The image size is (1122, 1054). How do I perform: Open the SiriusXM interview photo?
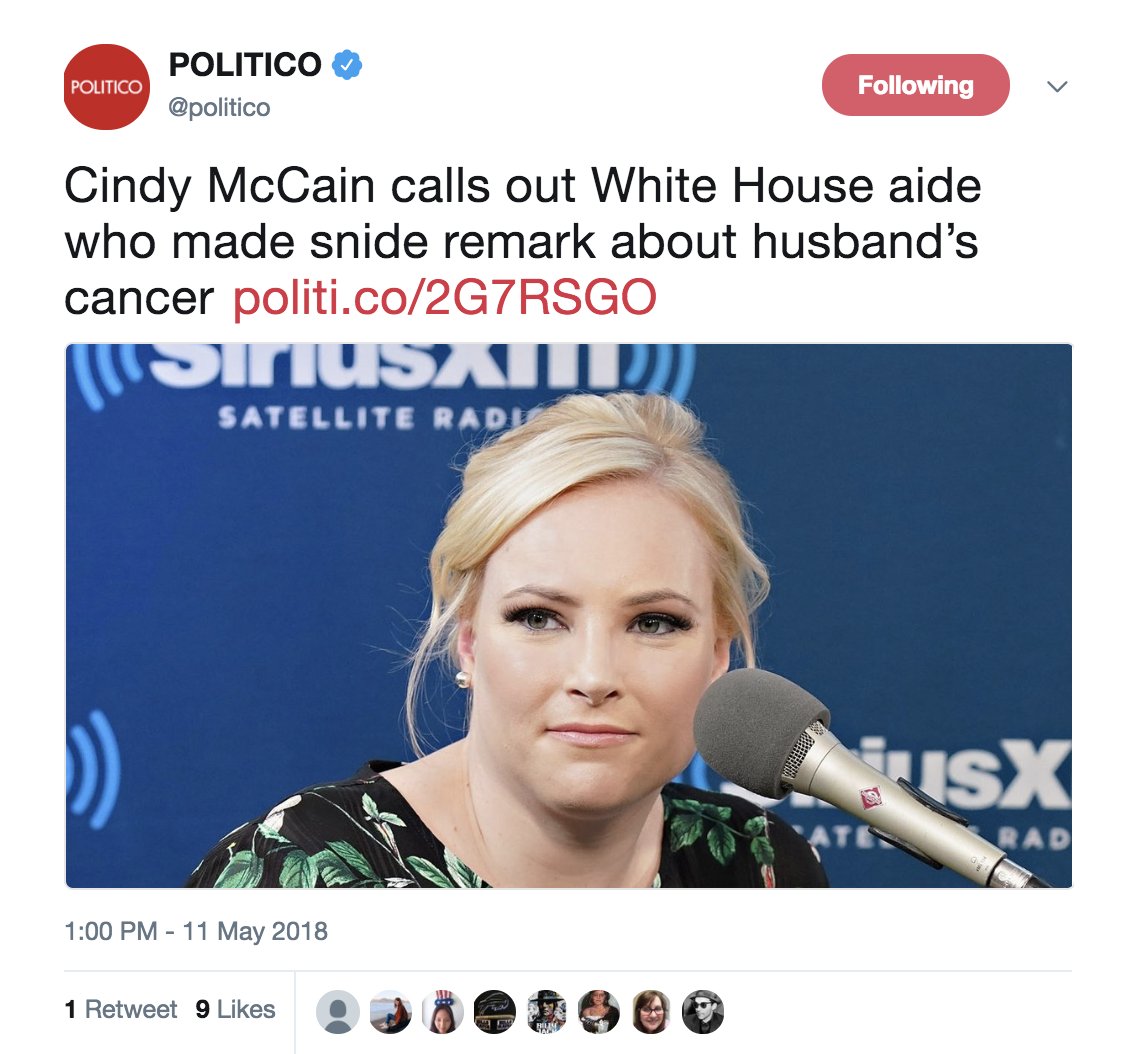point(569,616)
